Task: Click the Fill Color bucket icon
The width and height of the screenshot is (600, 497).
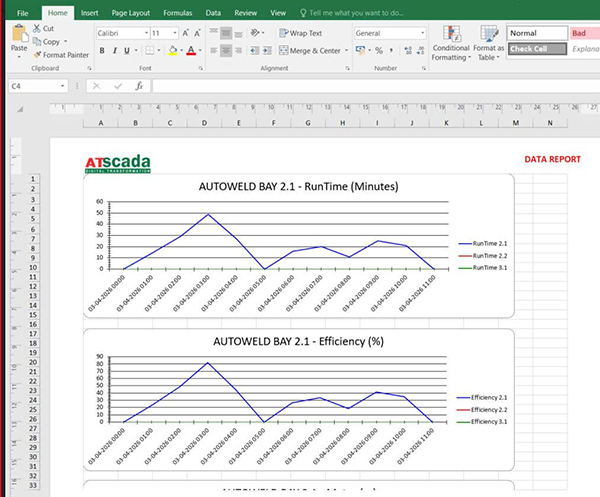Action: click(172, 50)
